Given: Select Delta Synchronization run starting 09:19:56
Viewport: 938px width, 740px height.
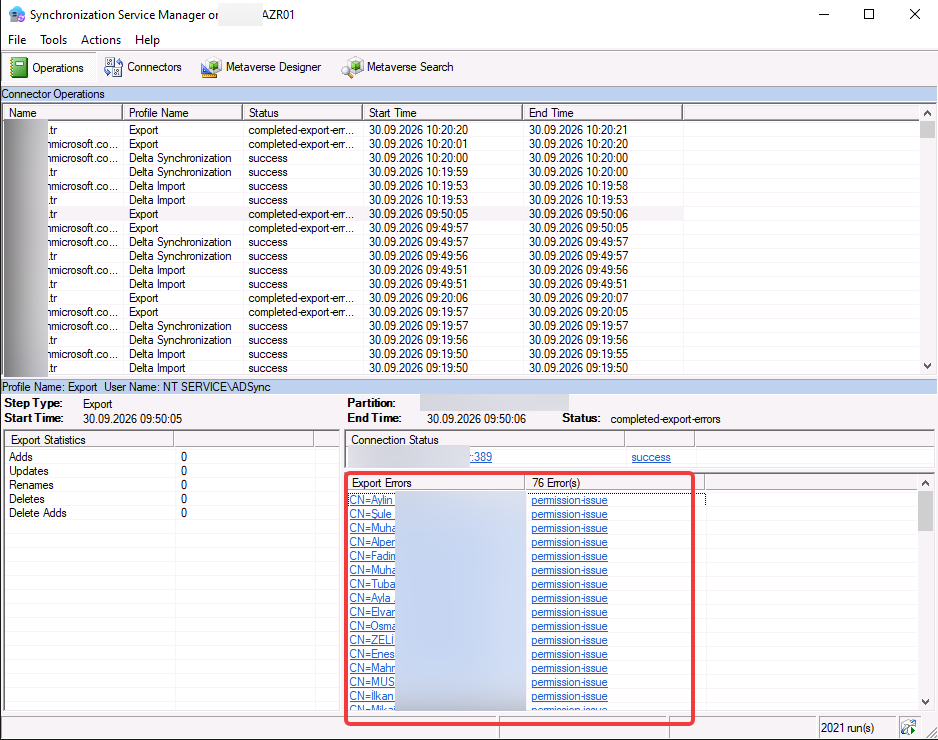Looking at the screenshot, I should point(343,340).
